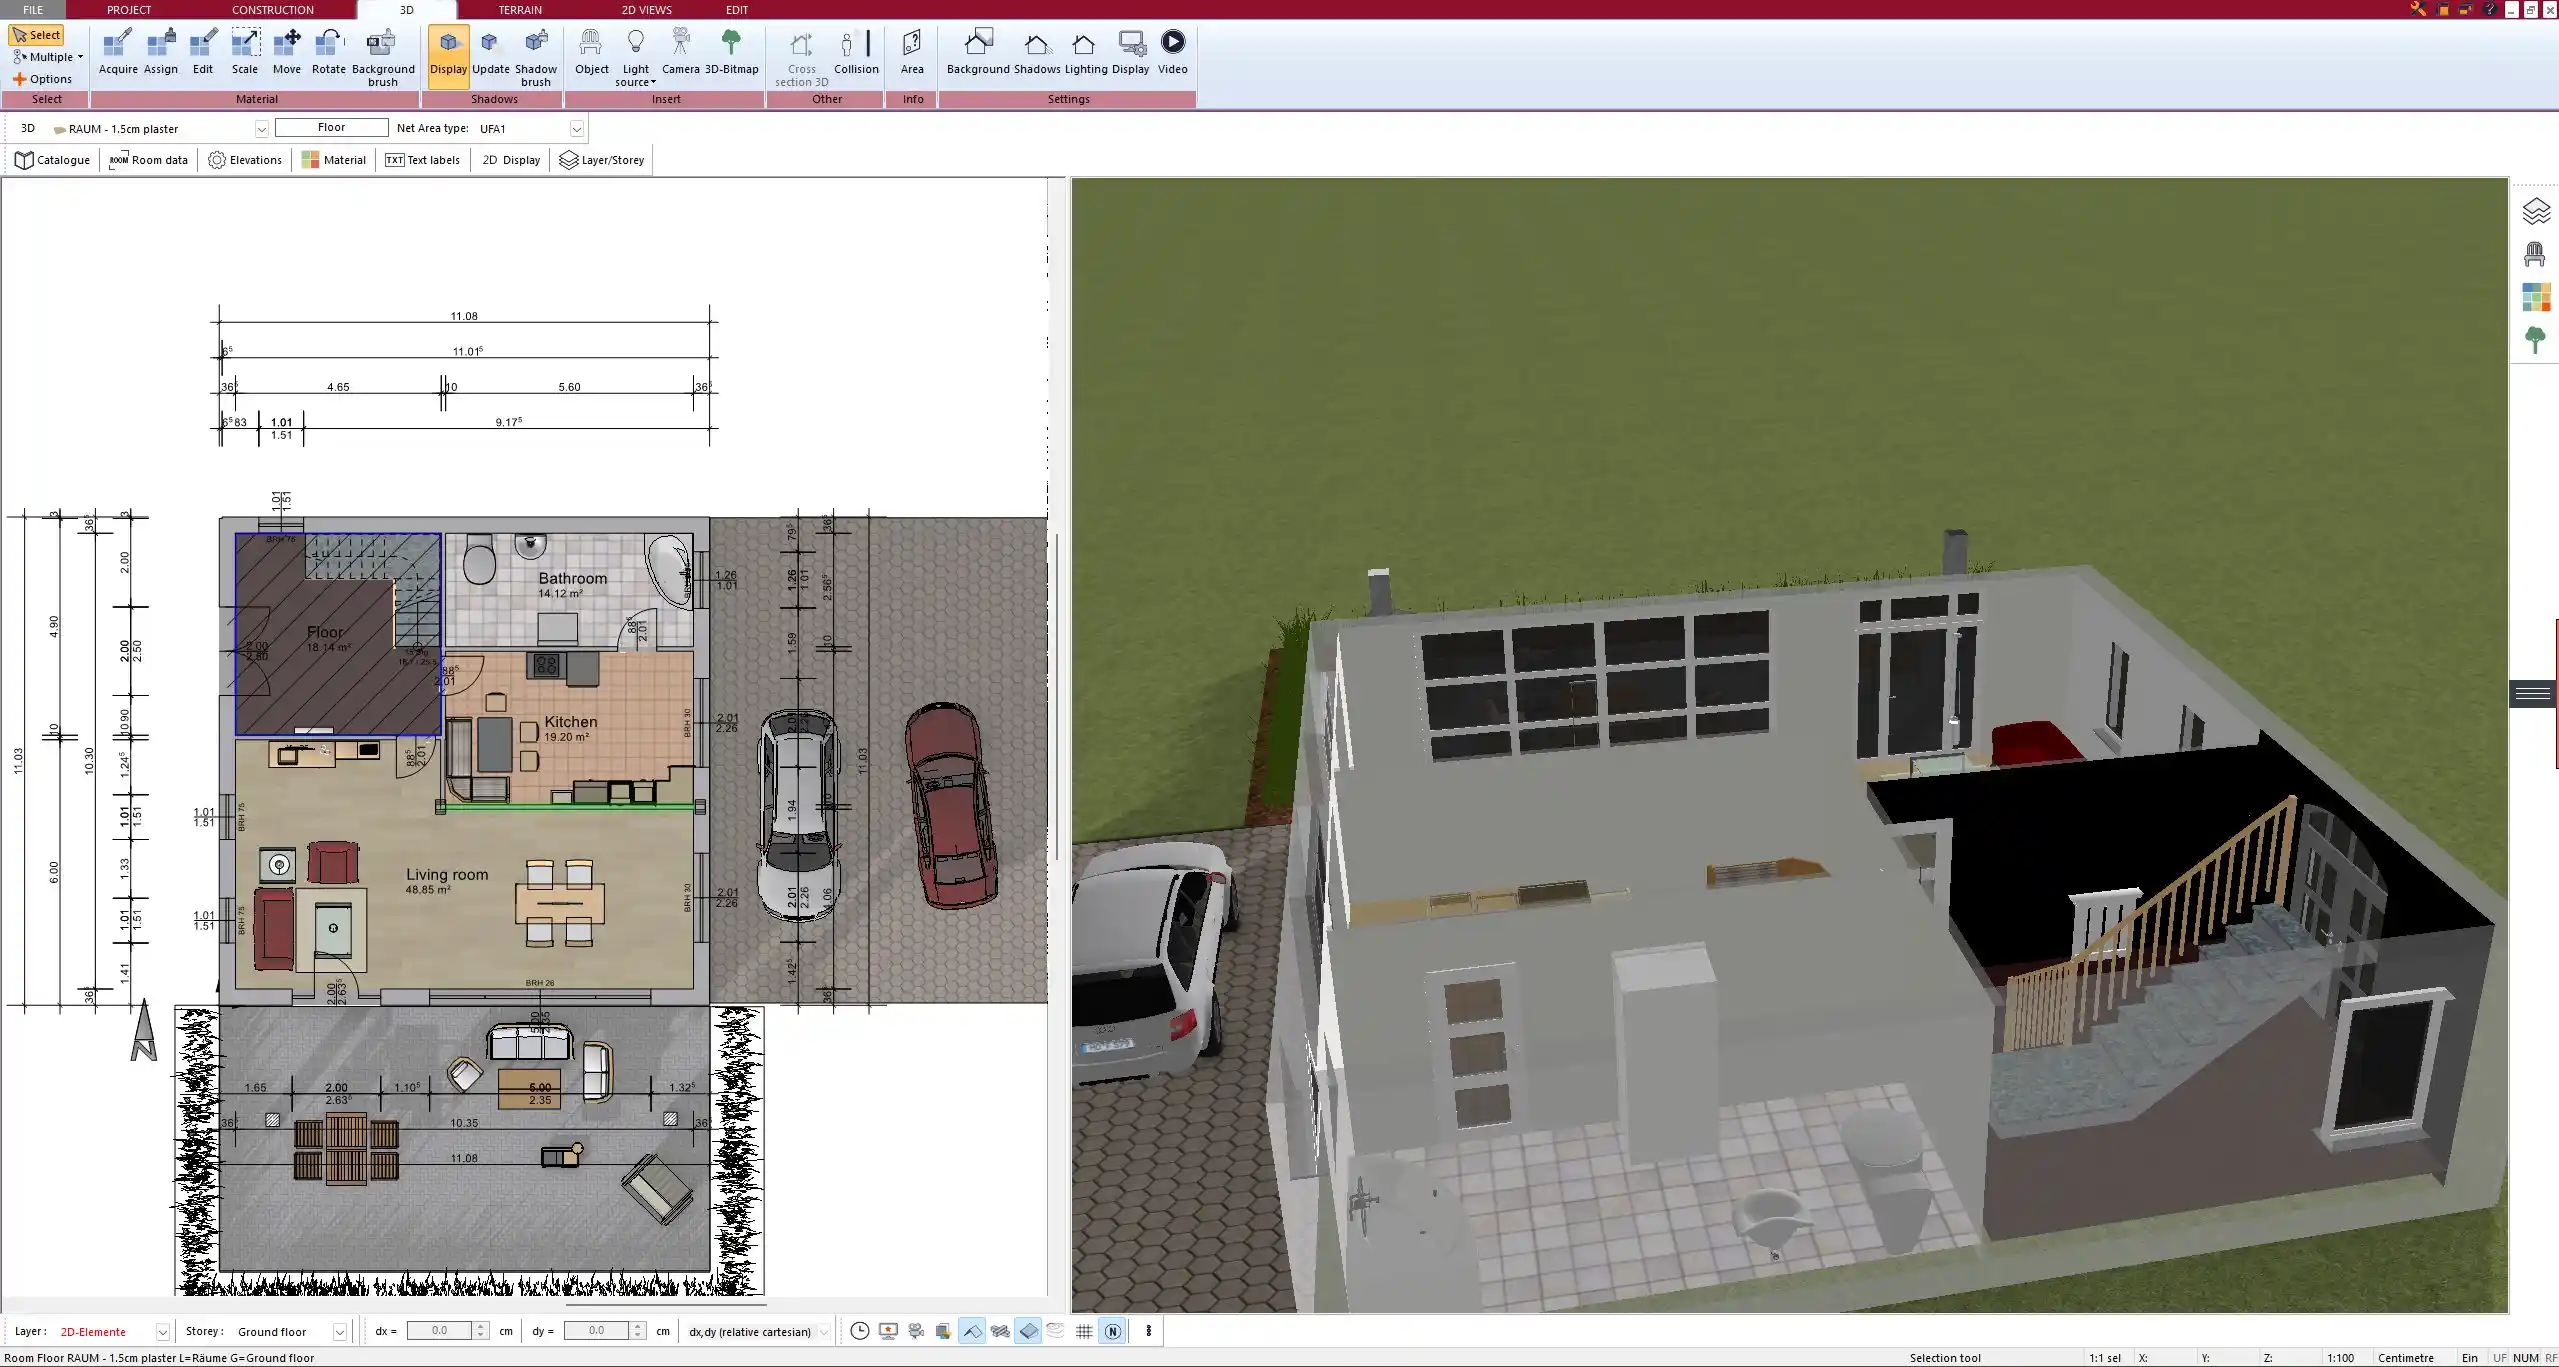
Task: Toggle the greyed stacked-layers button in bottom toolbar
Action: (1056, 1331)
